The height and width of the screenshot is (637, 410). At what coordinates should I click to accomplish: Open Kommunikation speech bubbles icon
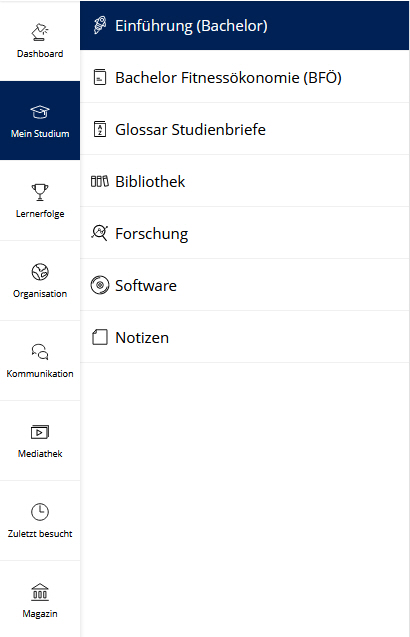(40, 352)
